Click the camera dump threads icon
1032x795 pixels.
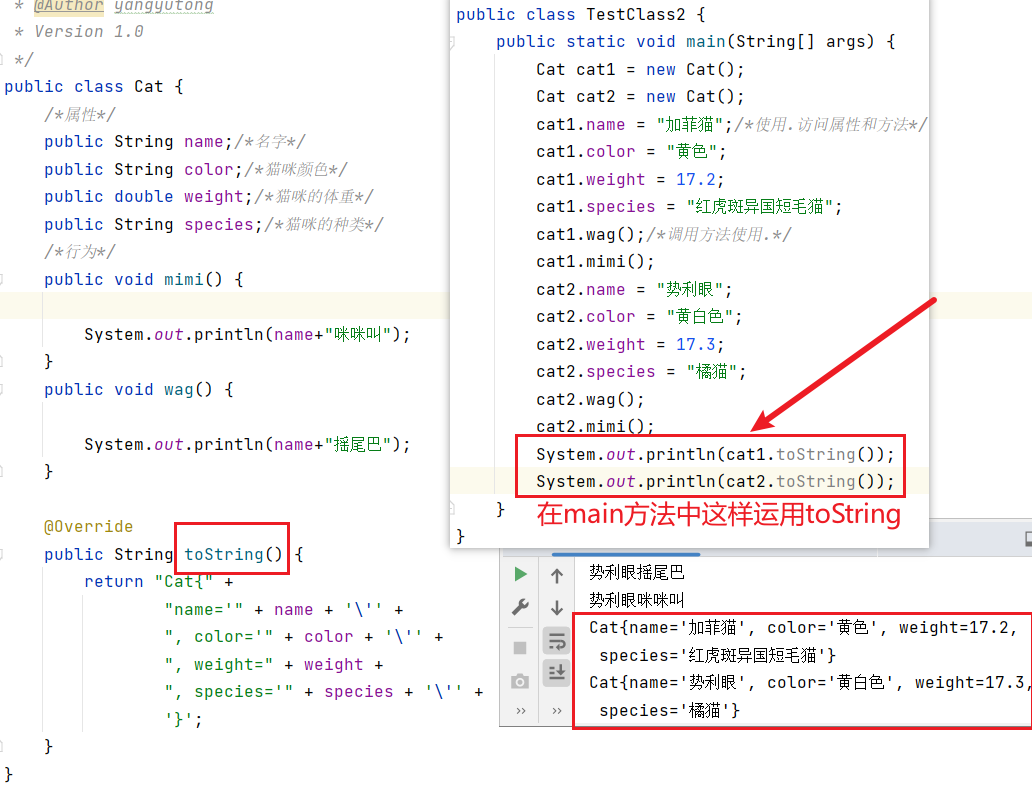[x=520, y=681]
